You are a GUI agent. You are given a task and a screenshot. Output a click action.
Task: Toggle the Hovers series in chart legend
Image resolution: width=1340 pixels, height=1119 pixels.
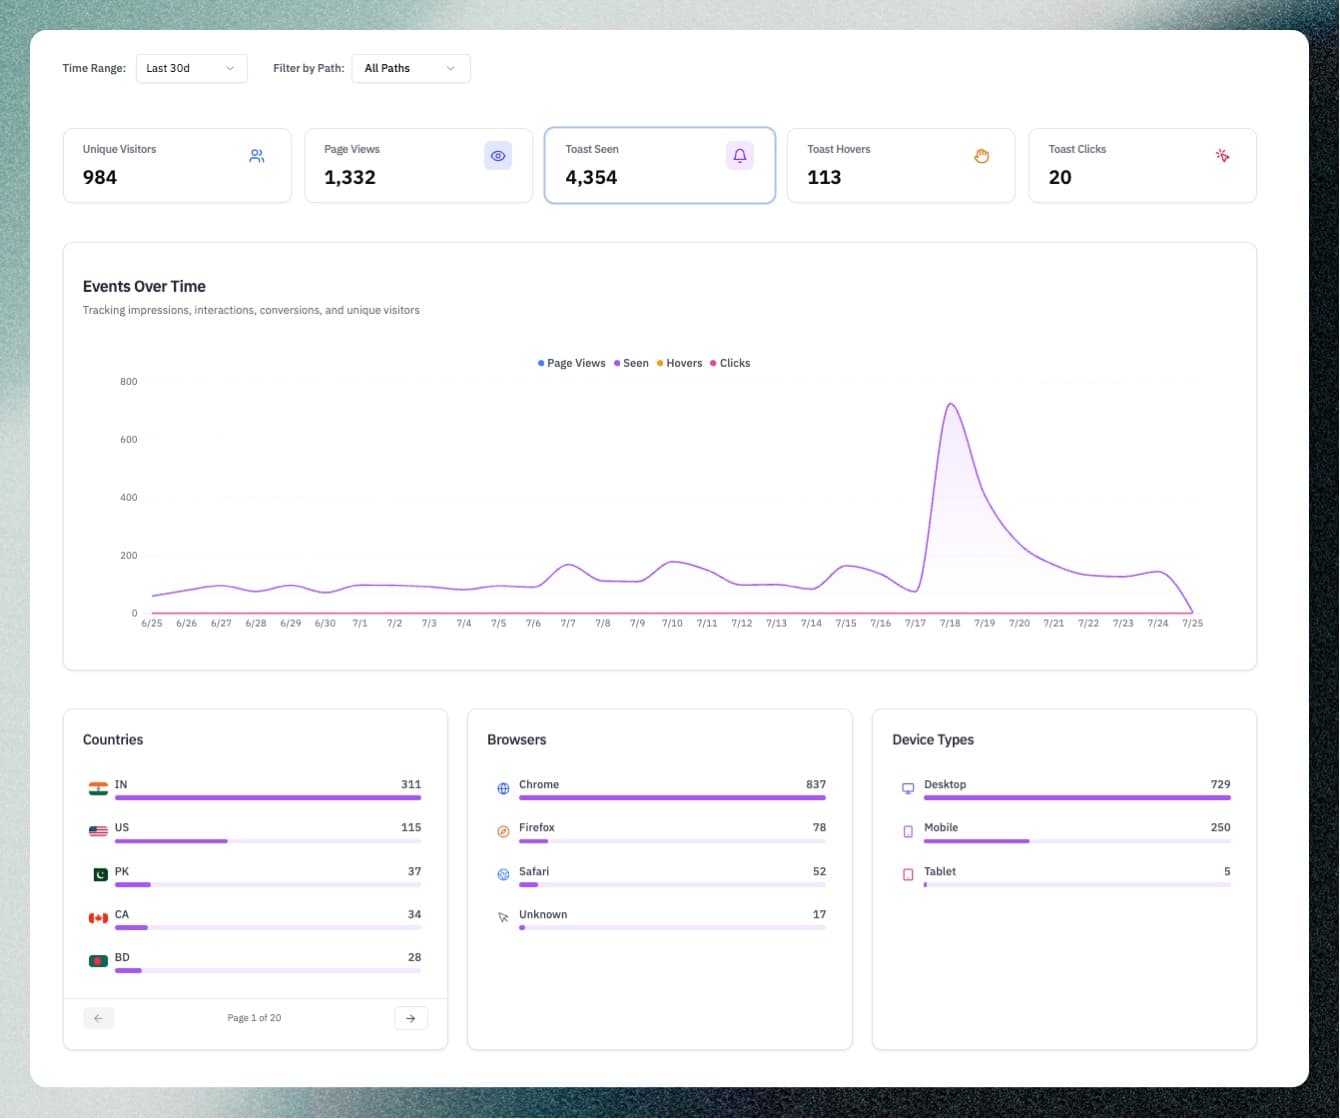[679, 363]
